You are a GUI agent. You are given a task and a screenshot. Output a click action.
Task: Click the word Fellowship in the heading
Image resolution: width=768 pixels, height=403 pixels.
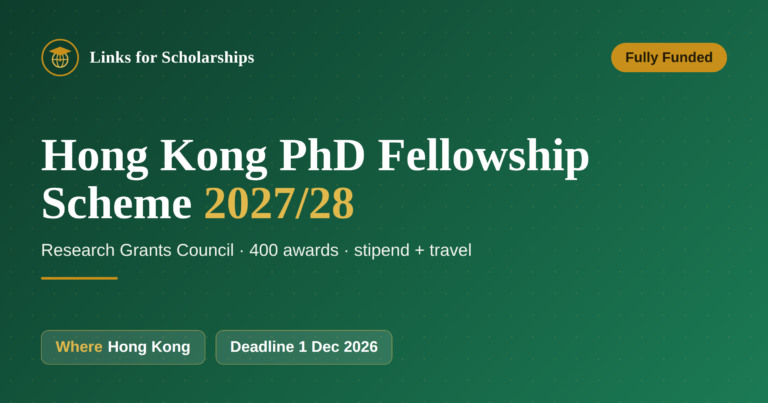[484, 156]
